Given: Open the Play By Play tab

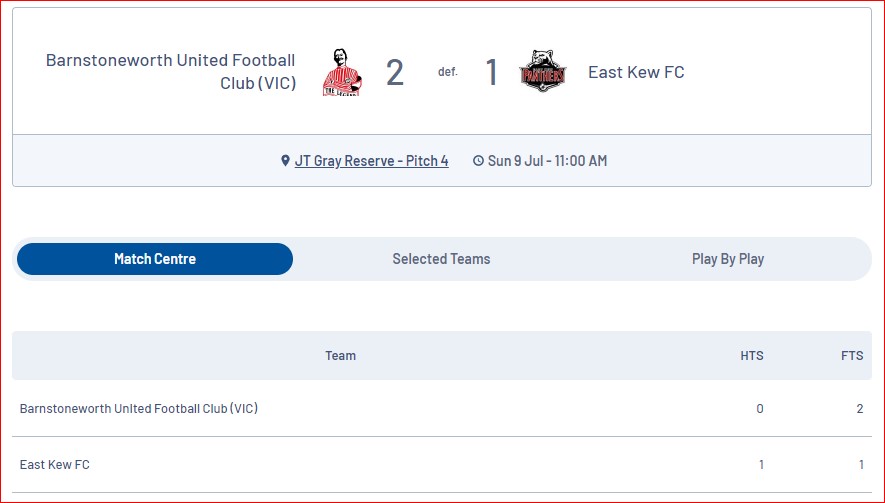Looking at the screenshot, I should 728,259.
